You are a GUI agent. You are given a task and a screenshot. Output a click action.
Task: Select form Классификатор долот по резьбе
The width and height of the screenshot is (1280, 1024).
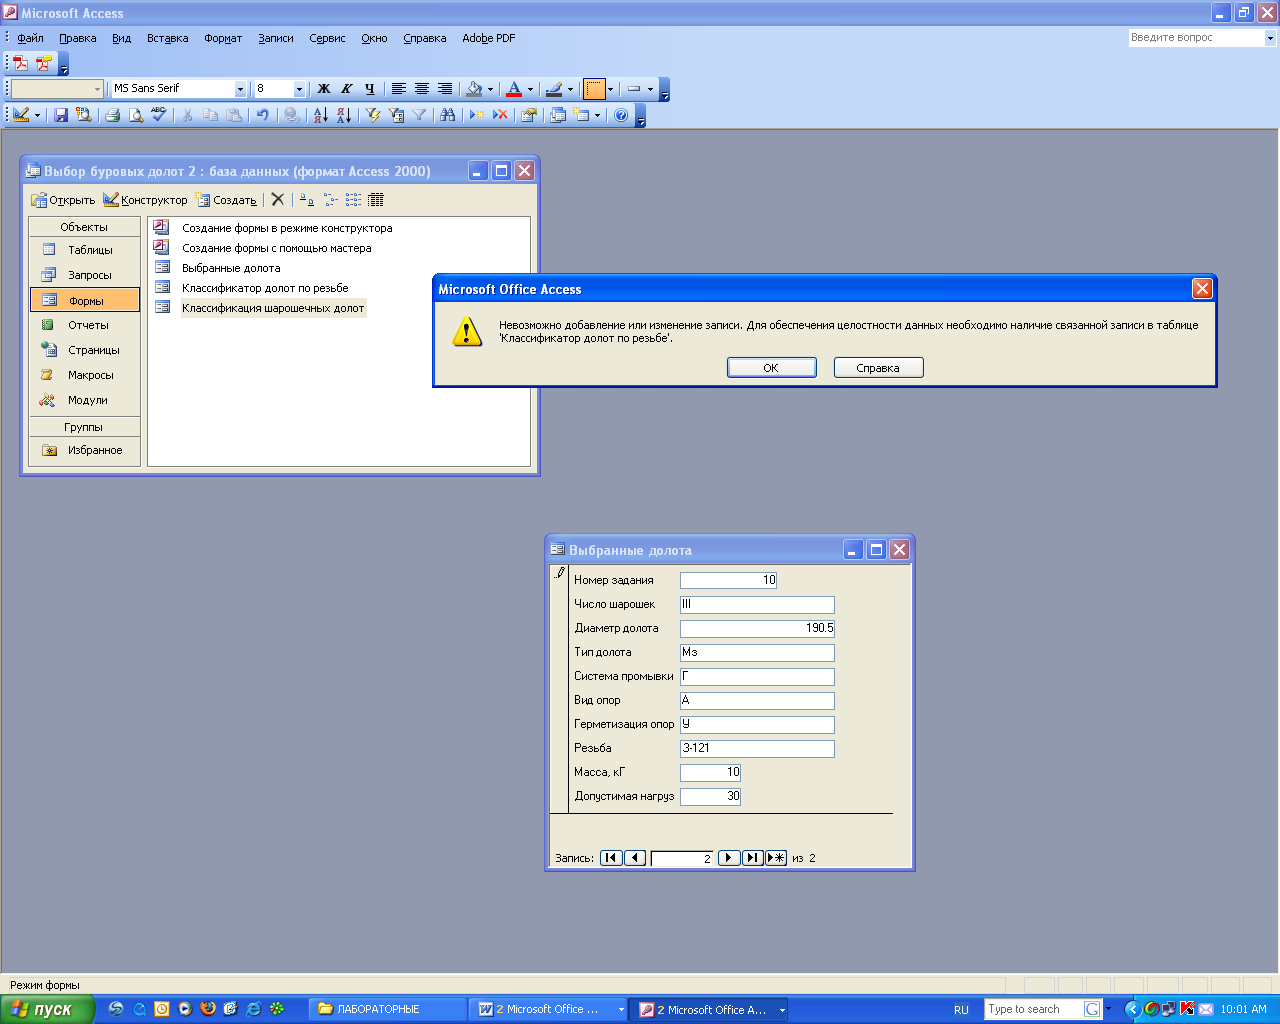click(x=265, y=288)
